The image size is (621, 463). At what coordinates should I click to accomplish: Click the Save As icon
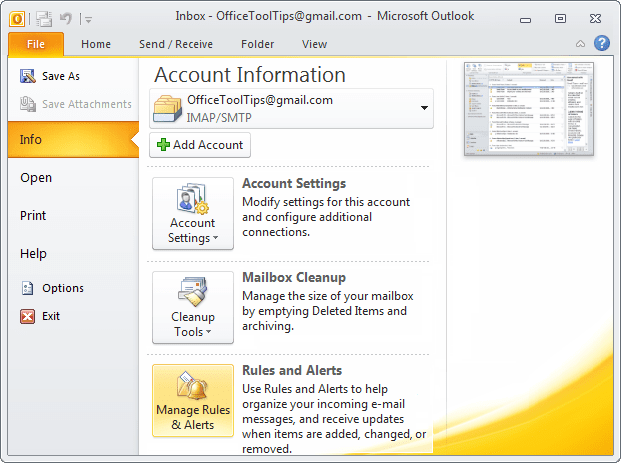[x=28, y=76]
